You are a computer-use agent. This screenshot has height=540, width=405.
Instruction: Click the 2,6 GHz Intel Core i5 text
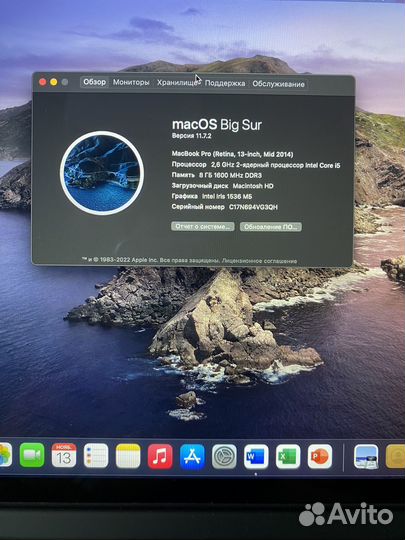click(276, 165)
